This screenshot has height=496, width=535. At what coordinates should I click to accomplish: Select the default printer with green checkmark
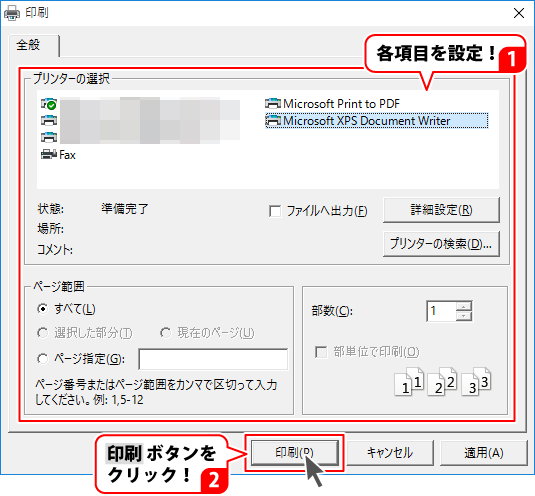point(49,104)
